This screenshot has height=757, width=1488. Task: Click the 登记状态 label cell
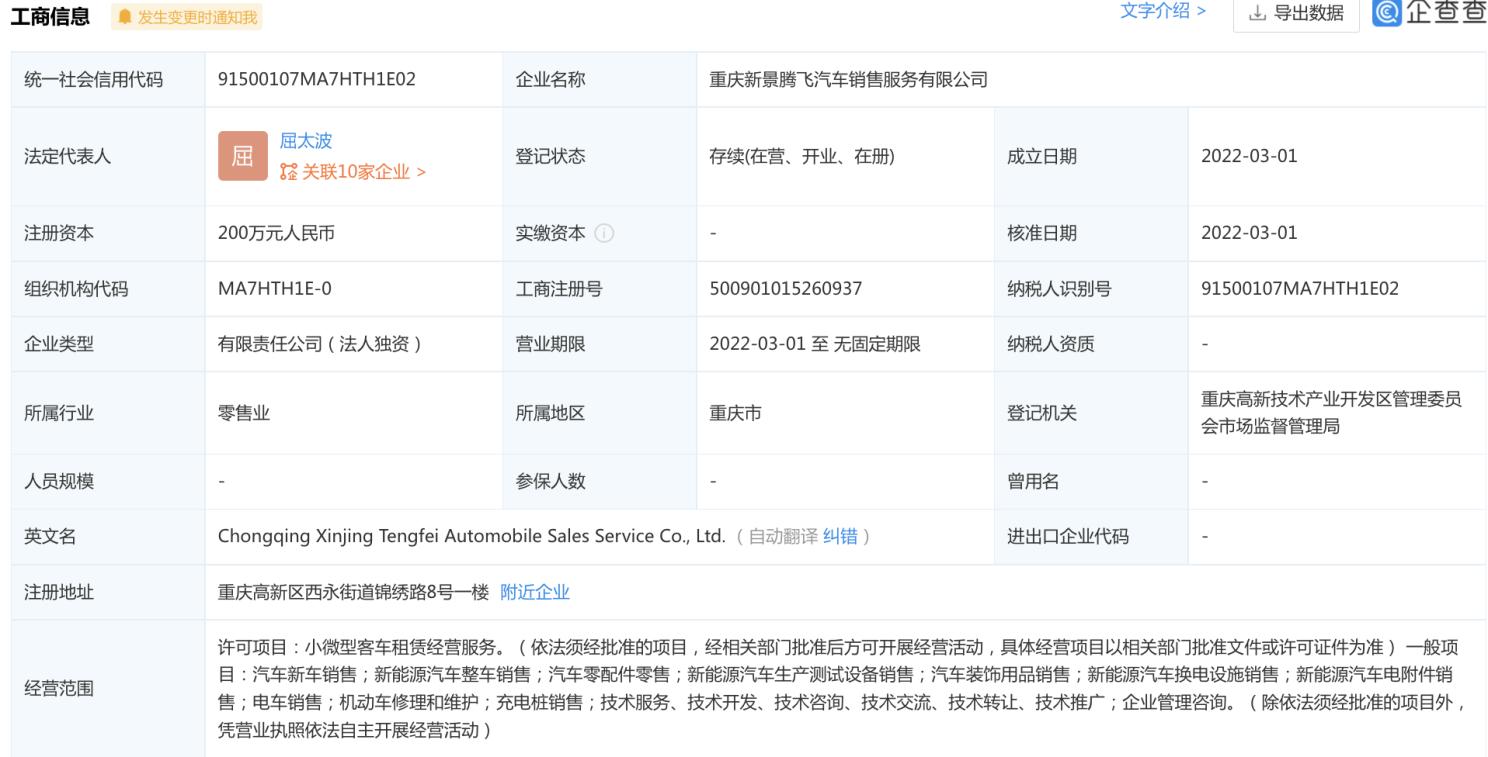point(599,156)
